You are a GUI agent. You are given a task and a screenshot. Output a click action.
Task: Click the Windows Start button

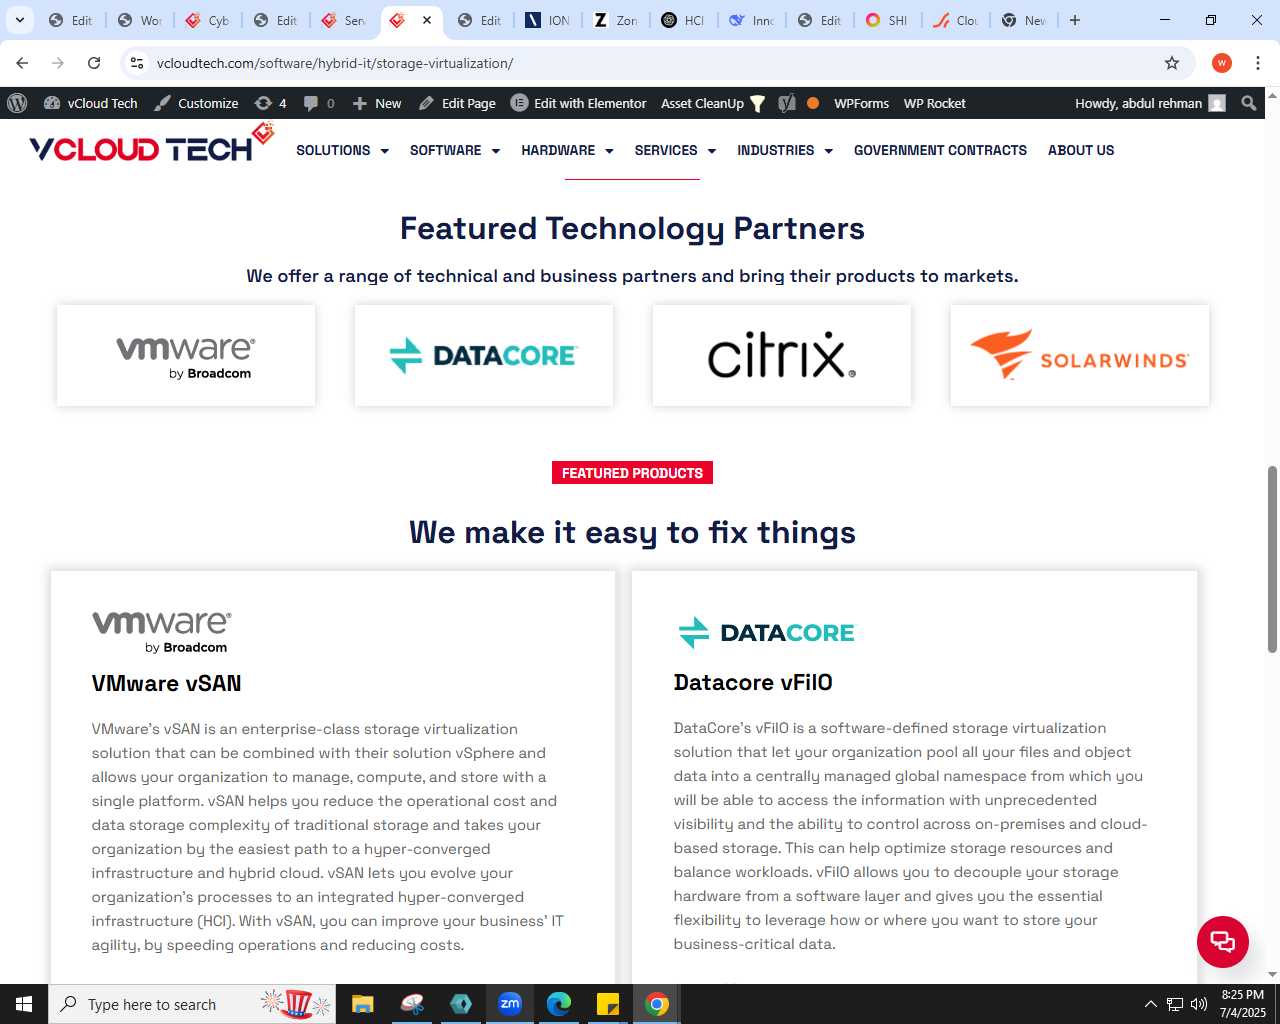pos(24,1004)
